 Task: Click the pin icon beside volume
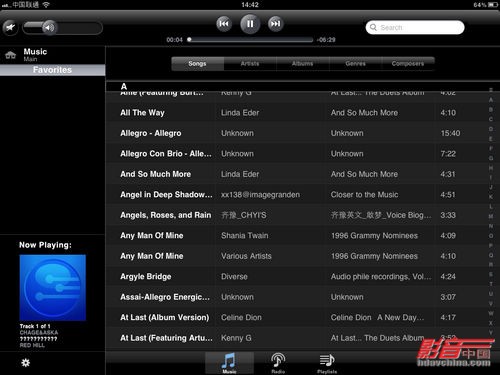tap(10, 27)
